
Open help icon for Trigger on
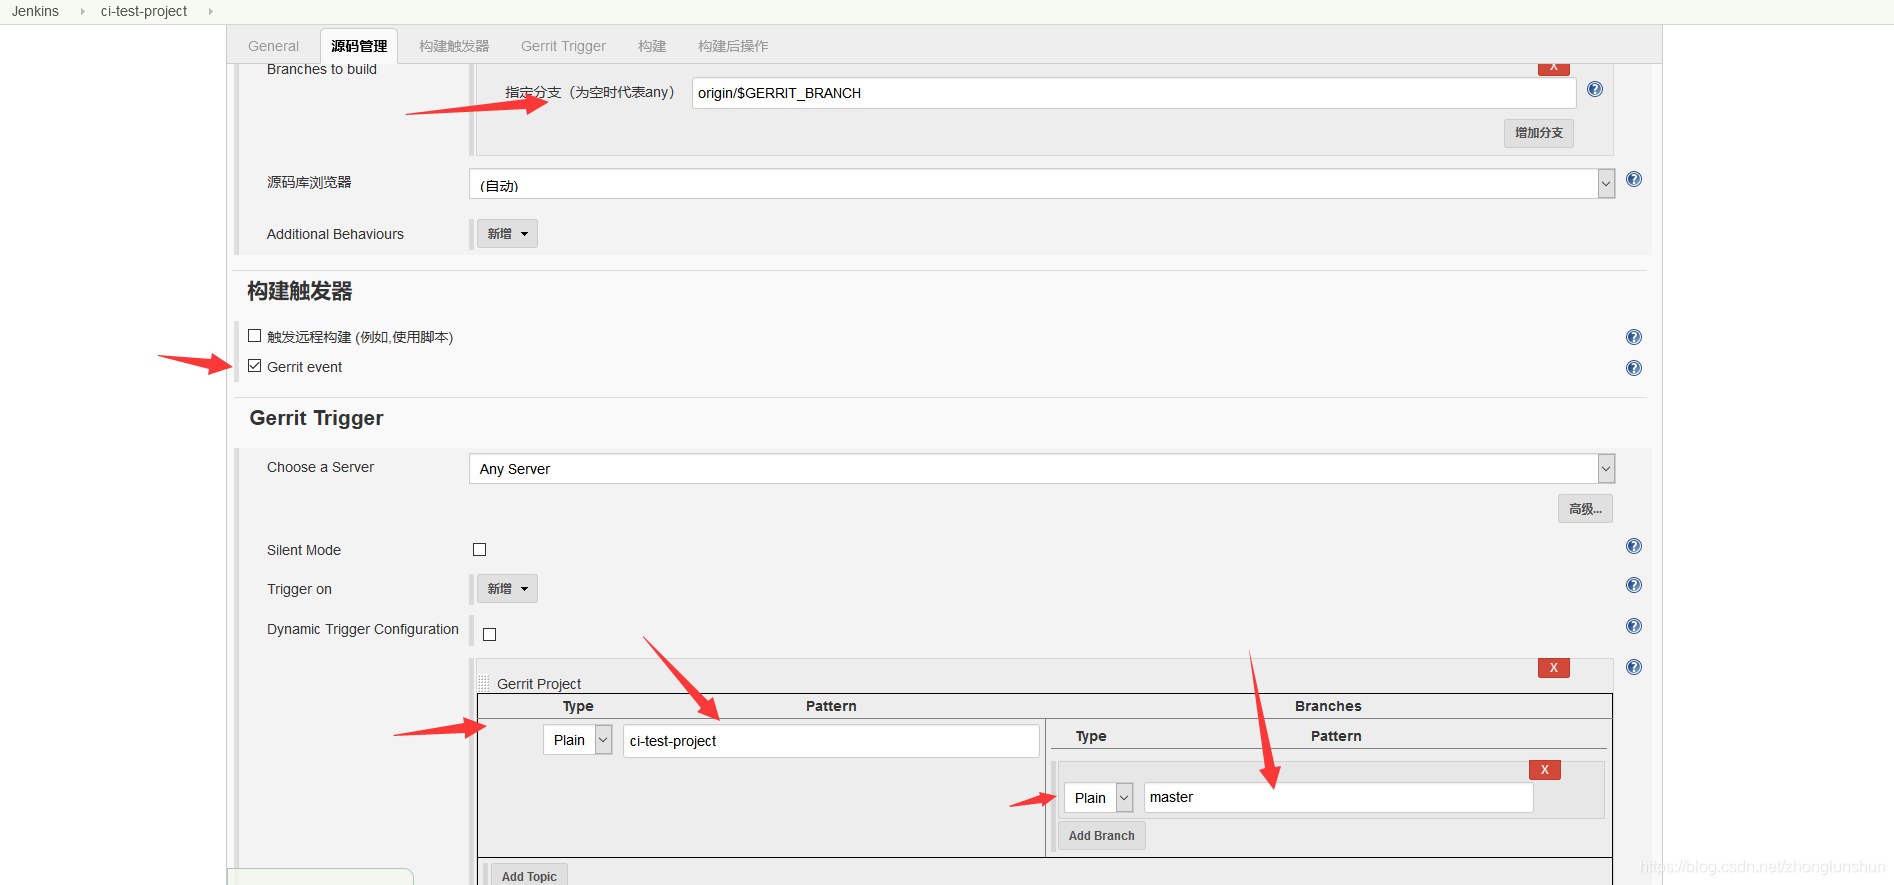pos(1634,585)
